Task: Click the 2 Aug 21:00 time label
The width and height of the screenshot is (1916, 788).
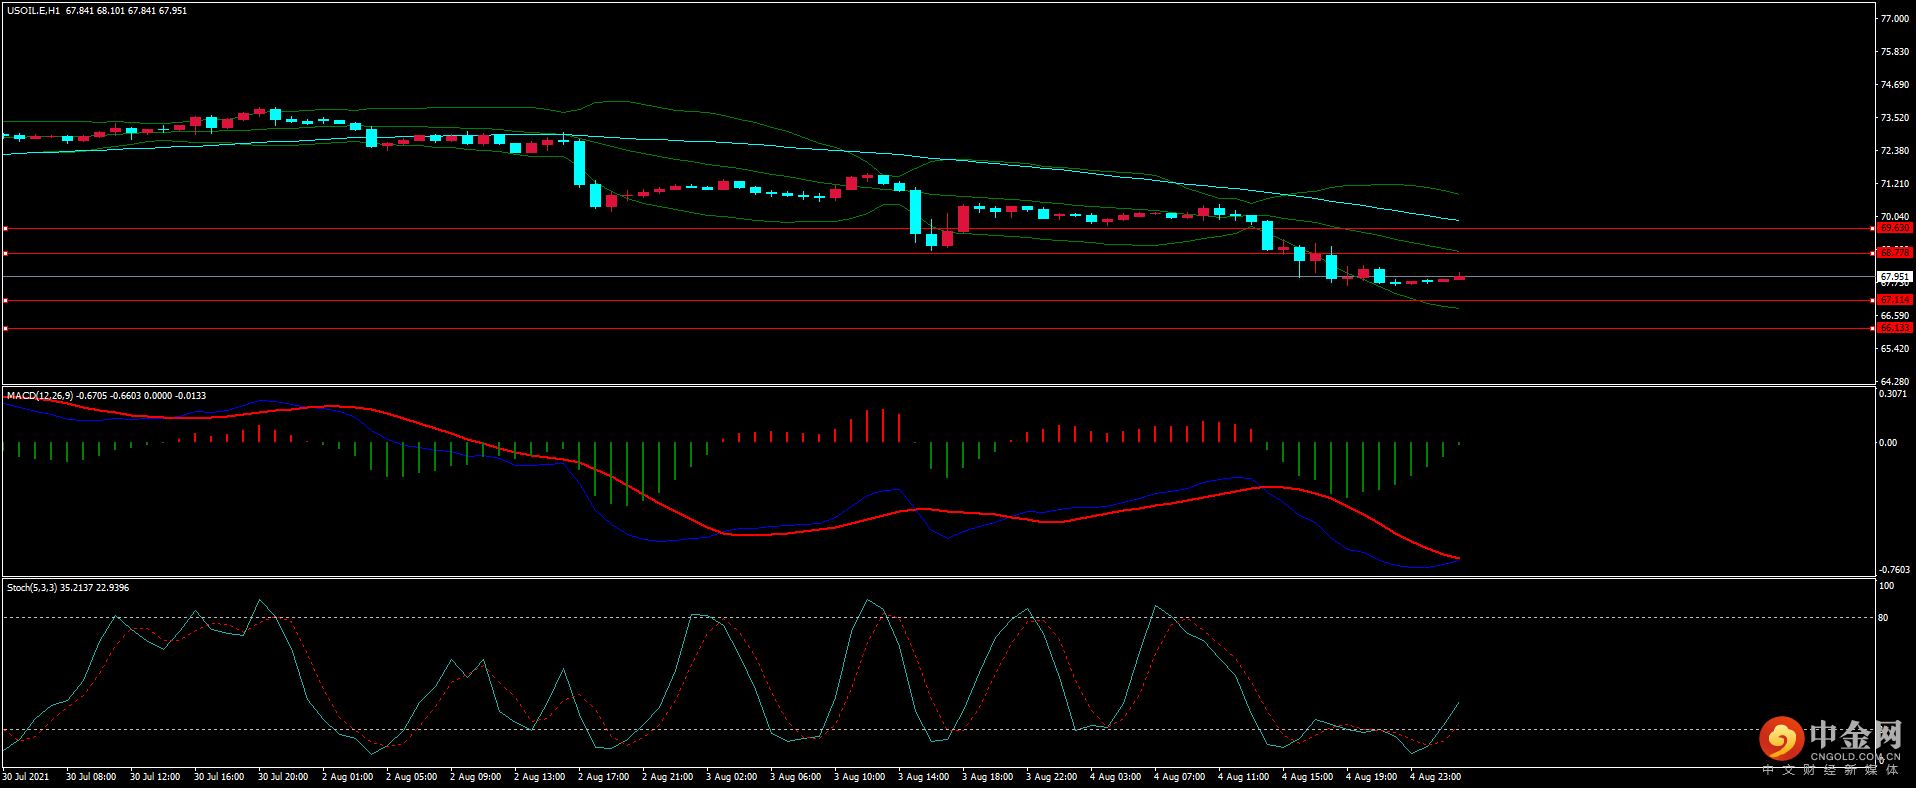Action: click(x=667, y=777)
